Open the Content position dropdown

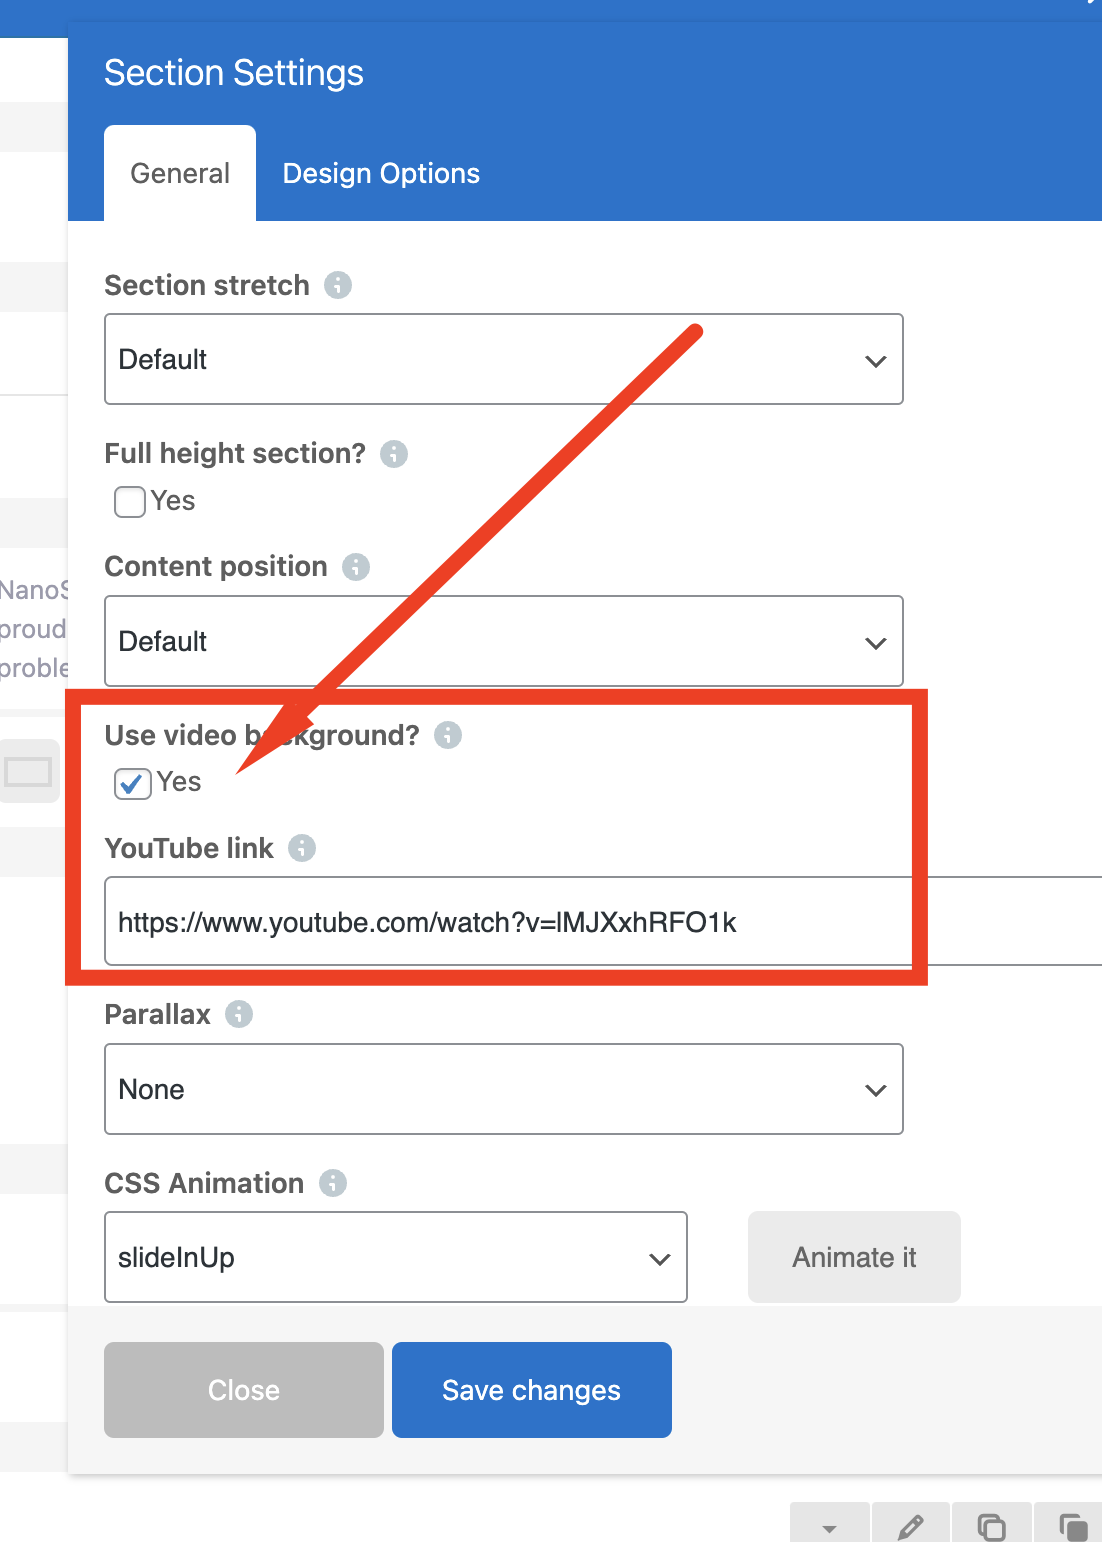click(x=504, y=641)
